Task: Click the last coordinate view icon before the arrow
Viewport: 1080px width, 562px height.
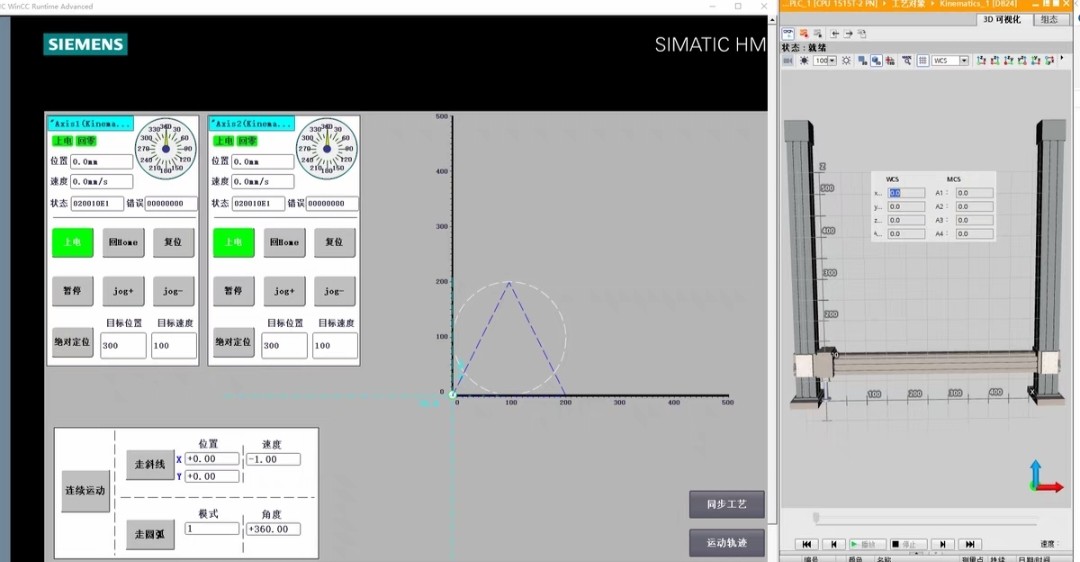Action: [1049, 61]
